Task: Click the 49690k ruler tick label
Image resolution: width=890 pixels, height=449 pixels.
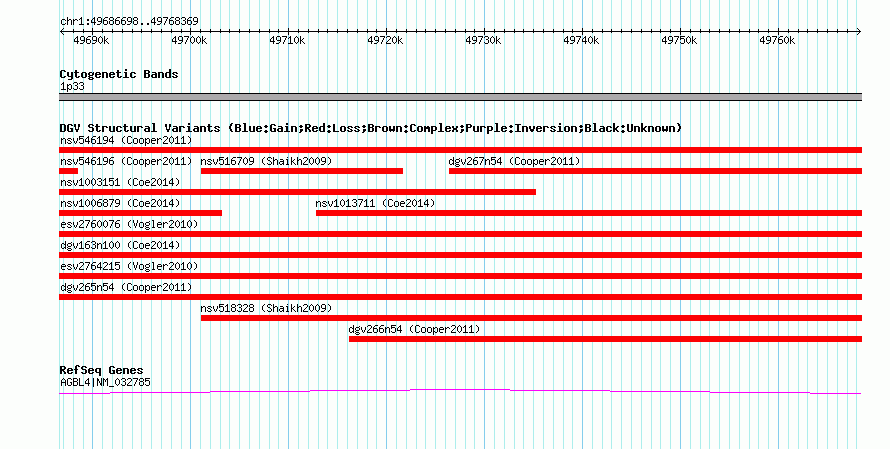Action: tap(91, 40)
